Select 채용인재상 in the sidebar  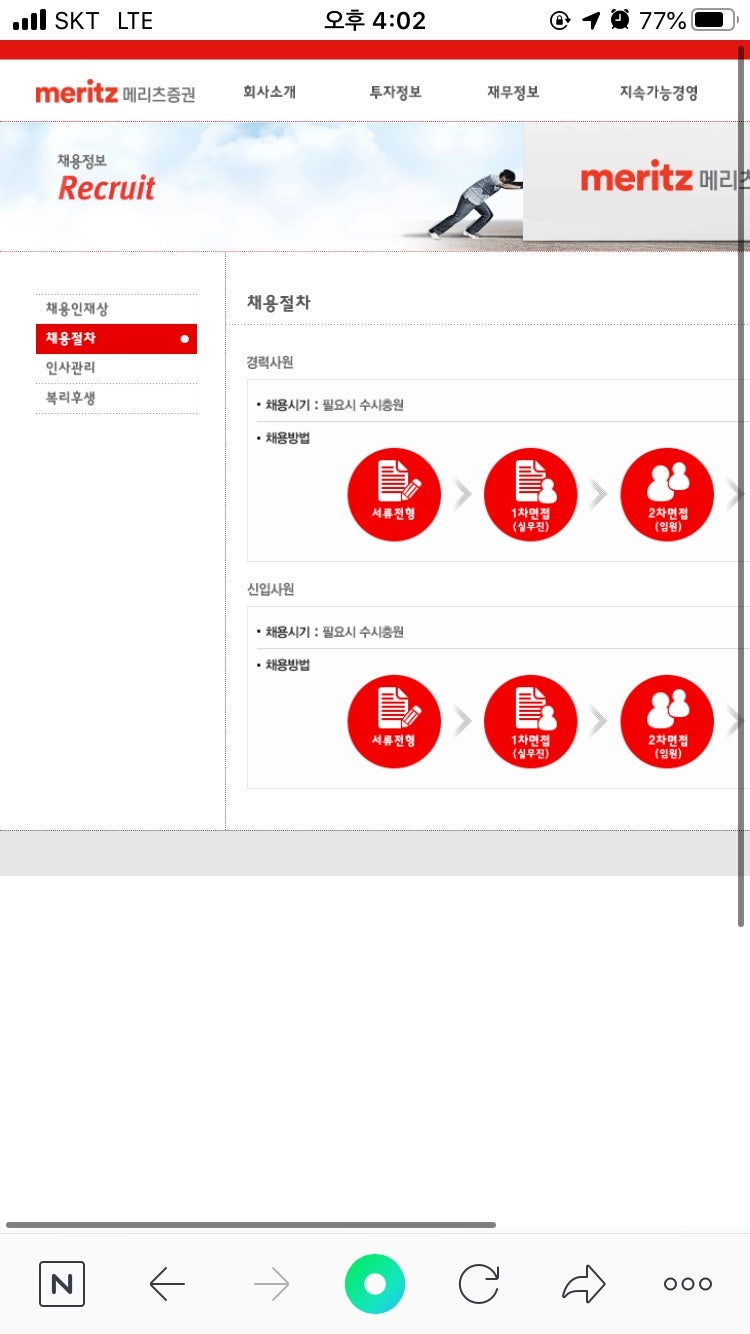pos(78,309)
